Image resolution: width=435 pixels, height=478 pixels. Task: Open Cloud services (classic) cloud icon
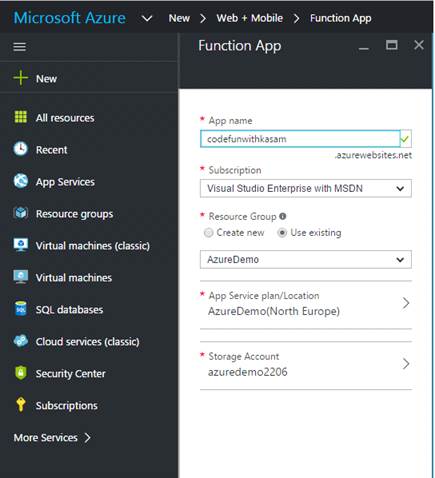(x=21, y=341)
